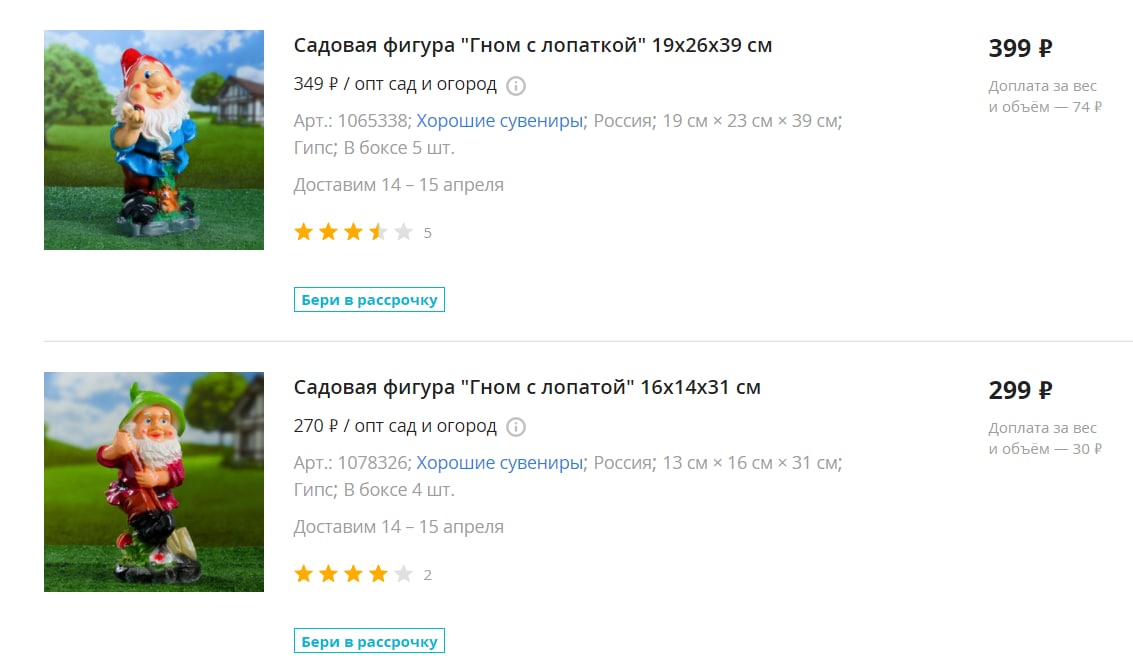Click "Бери в рассрочку" for the 399 ₽ gnome
Viewport: 1133px width, 667px height.
point(369,300)
